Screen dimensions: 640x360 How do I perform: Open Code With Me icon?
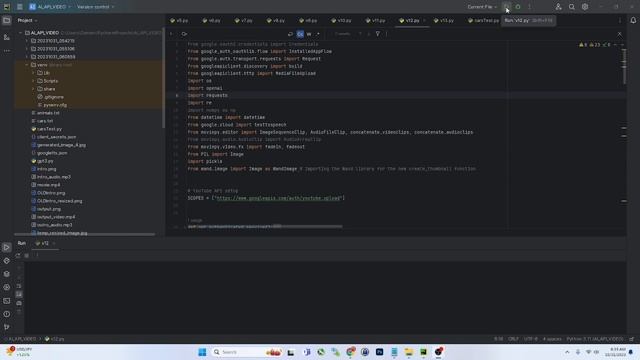click(558, 7)
